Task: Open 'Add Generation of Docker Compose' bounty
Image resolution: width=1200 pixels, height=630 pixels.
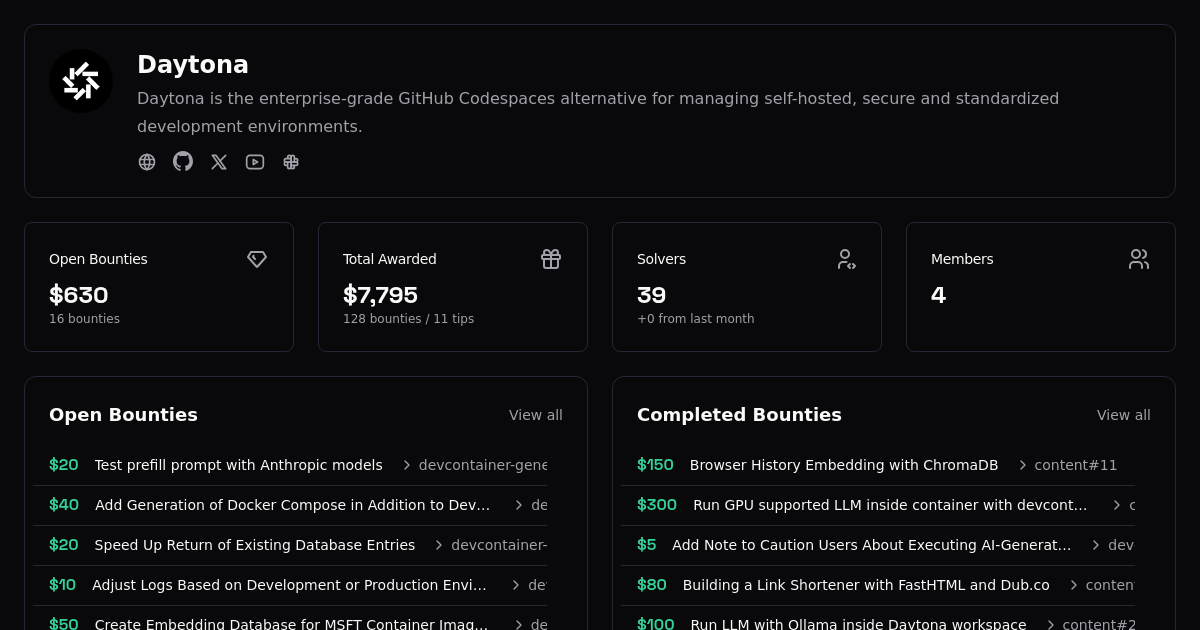Action: pos(292,505)
